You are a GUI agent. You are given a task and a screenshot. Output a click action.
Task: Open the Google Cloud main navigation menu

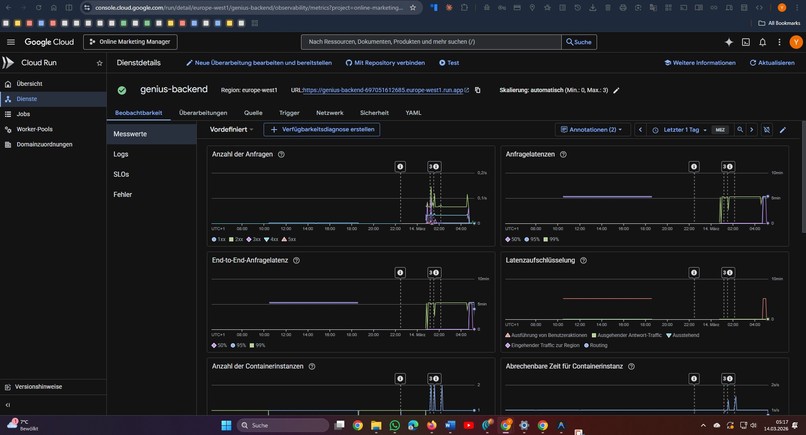click(11, 42)
